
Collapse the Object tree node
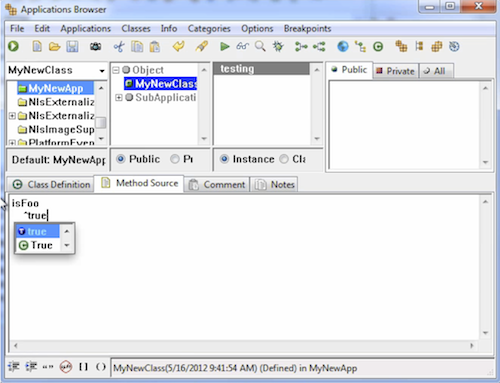coord(116,70)
